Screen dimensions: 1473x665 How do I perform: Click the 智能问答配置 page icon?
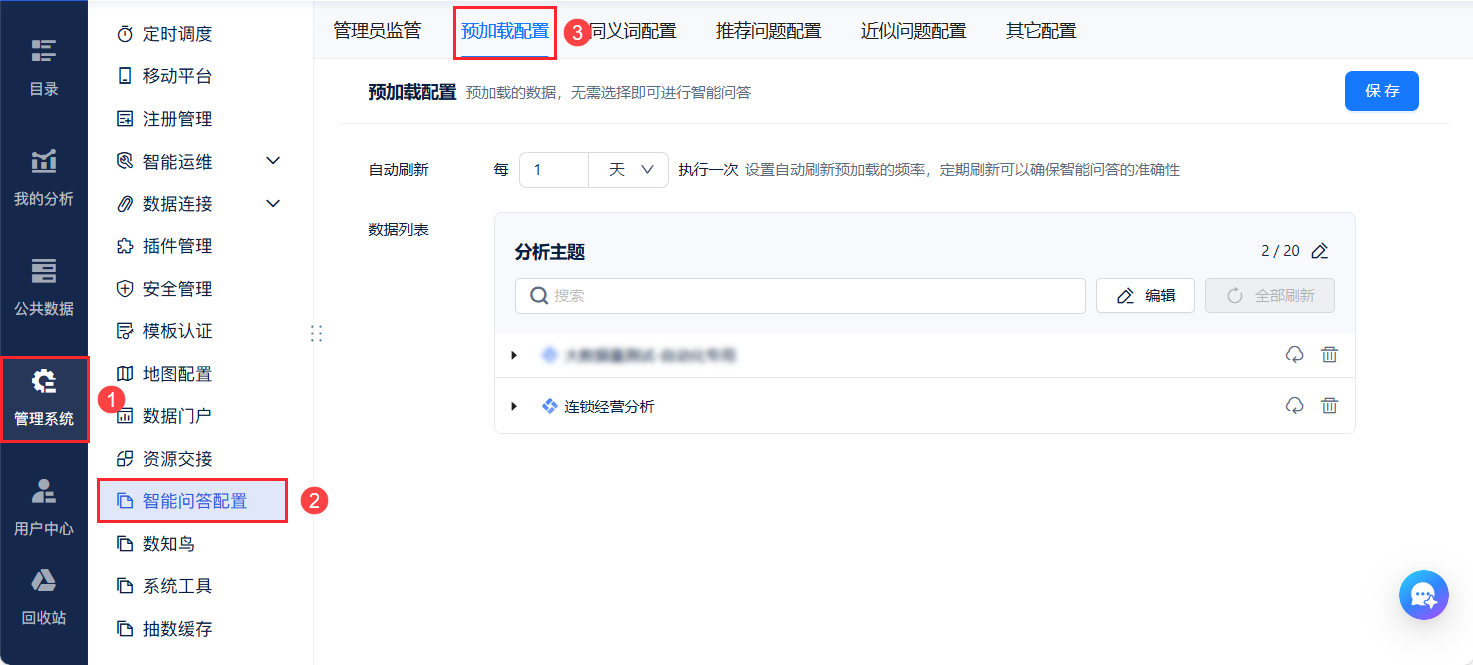[x=125, y=501]
